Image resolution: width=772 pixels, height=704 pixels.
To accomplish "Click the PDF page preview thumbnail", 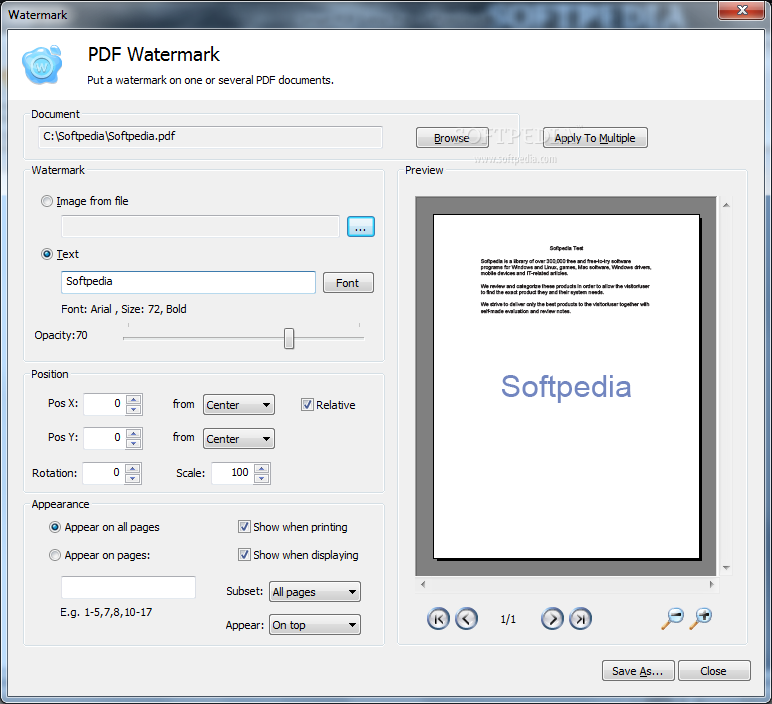I will tap(566, 386).
